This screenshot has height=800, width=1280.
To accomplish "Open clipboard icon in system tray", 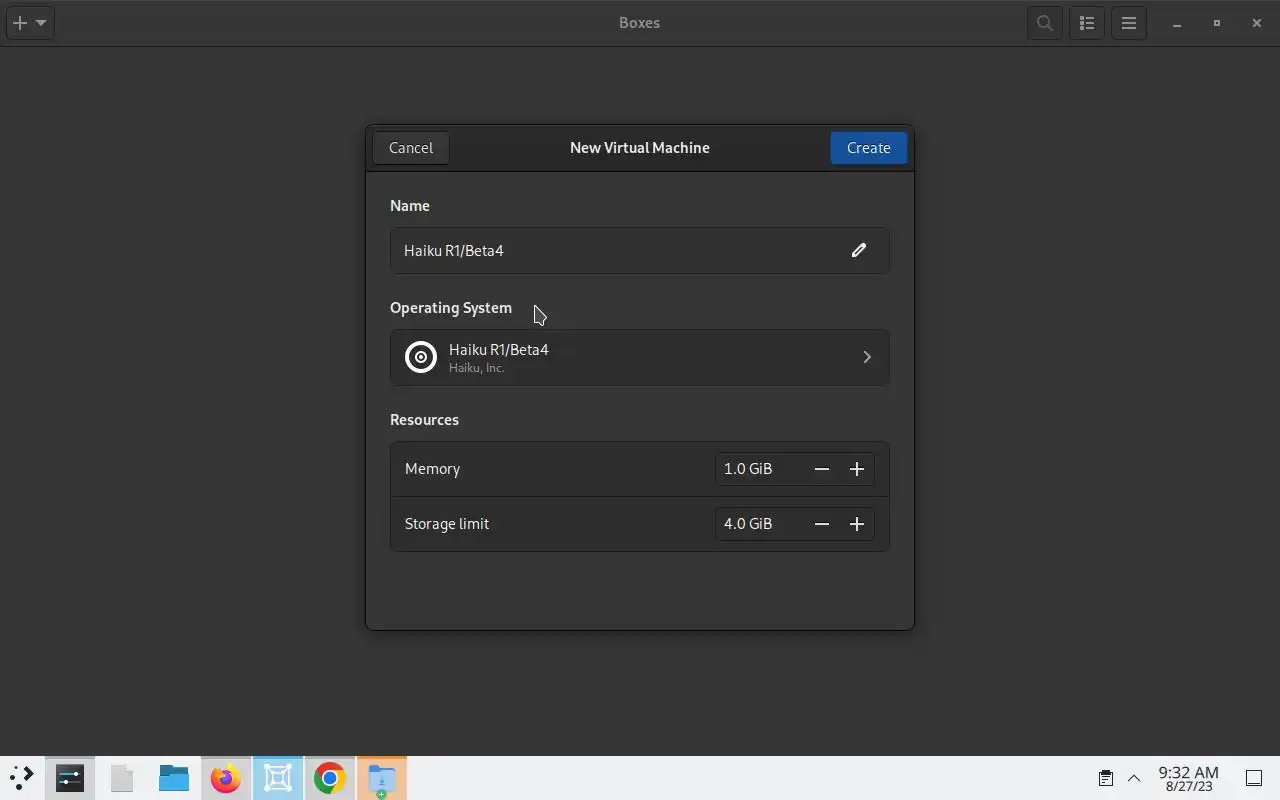I will (x=1106, y=778).
